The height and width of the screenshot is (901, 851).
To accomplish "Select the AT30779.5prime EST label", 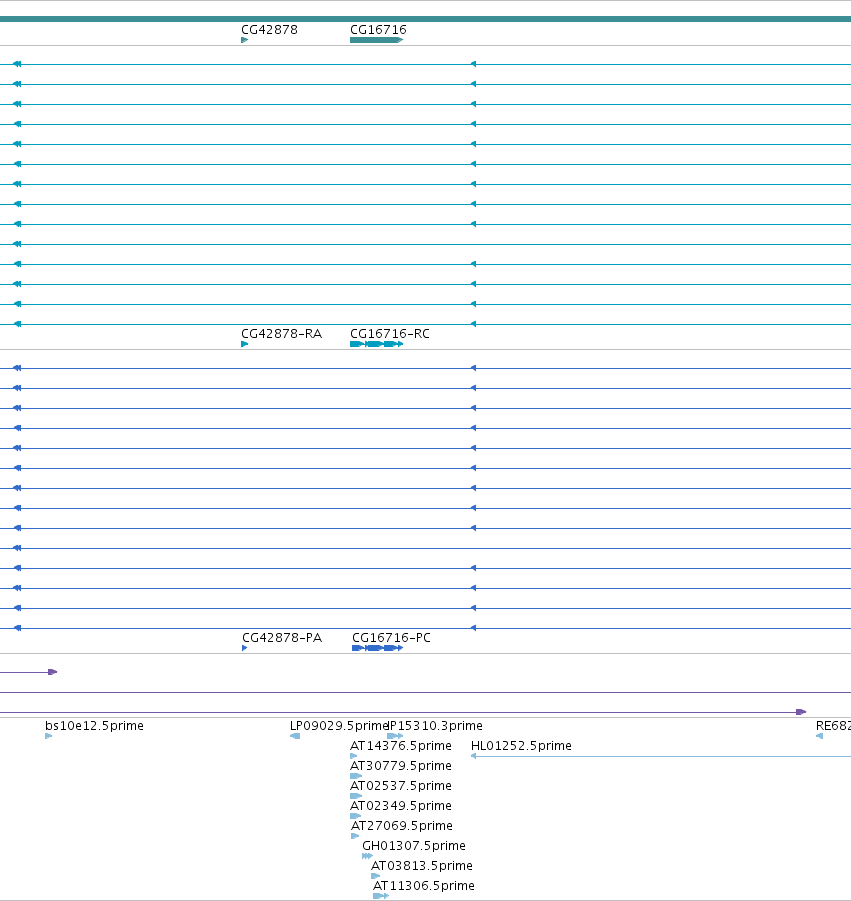I will click(x=401, y=766).
